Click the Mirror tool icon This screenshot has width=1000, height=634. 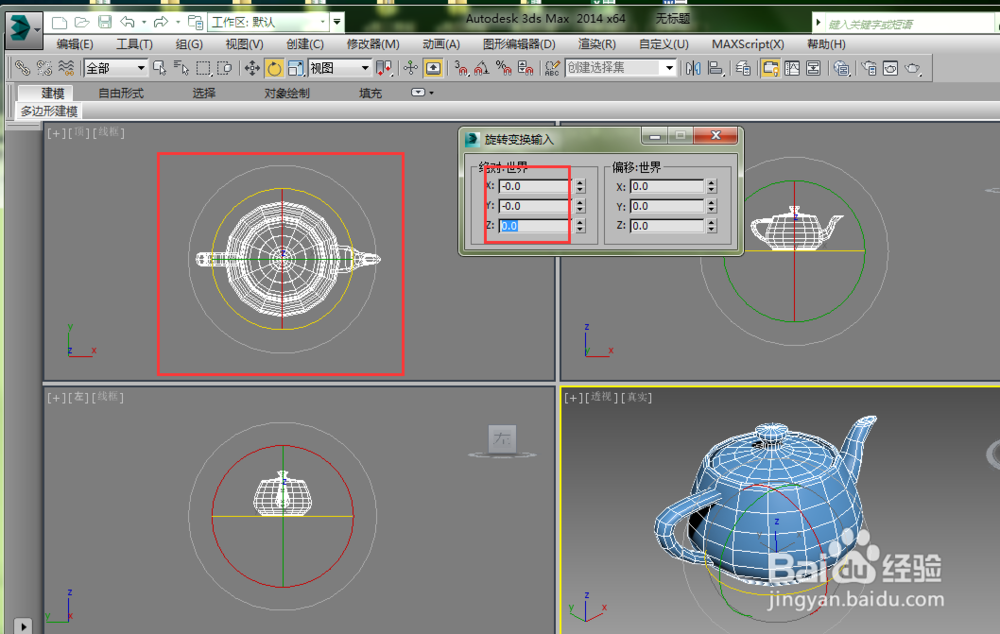693,68
